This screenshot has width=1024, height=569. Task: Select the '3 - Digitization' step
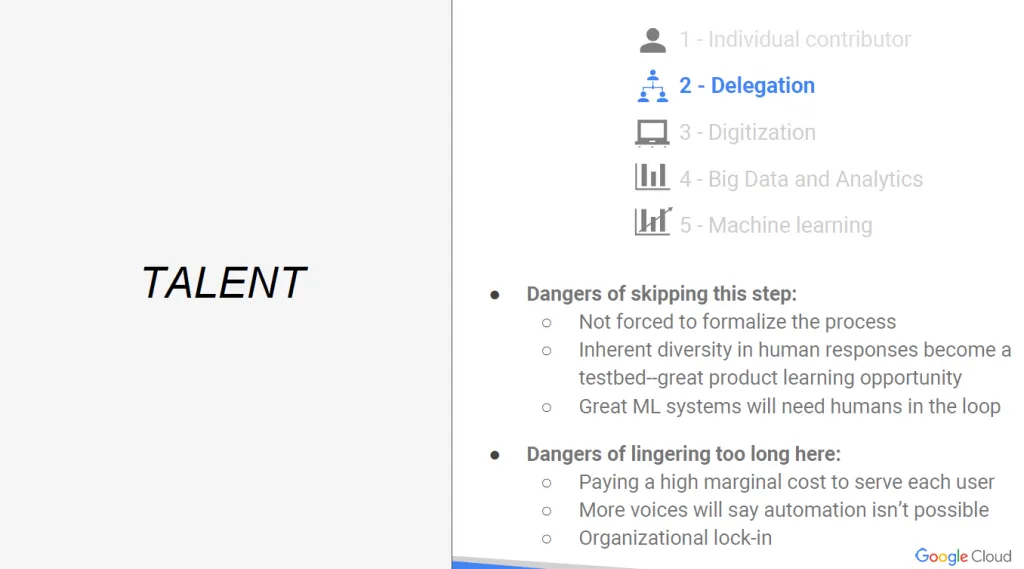pos(747,133)
